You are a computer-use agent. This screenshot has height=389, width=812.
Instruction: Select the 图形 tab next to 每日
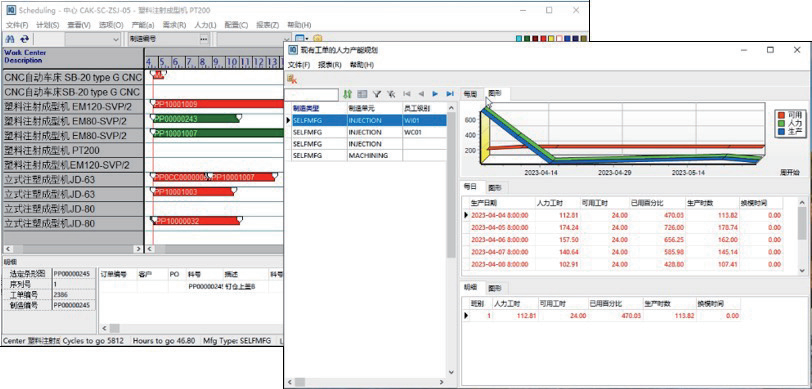point(496,187)
